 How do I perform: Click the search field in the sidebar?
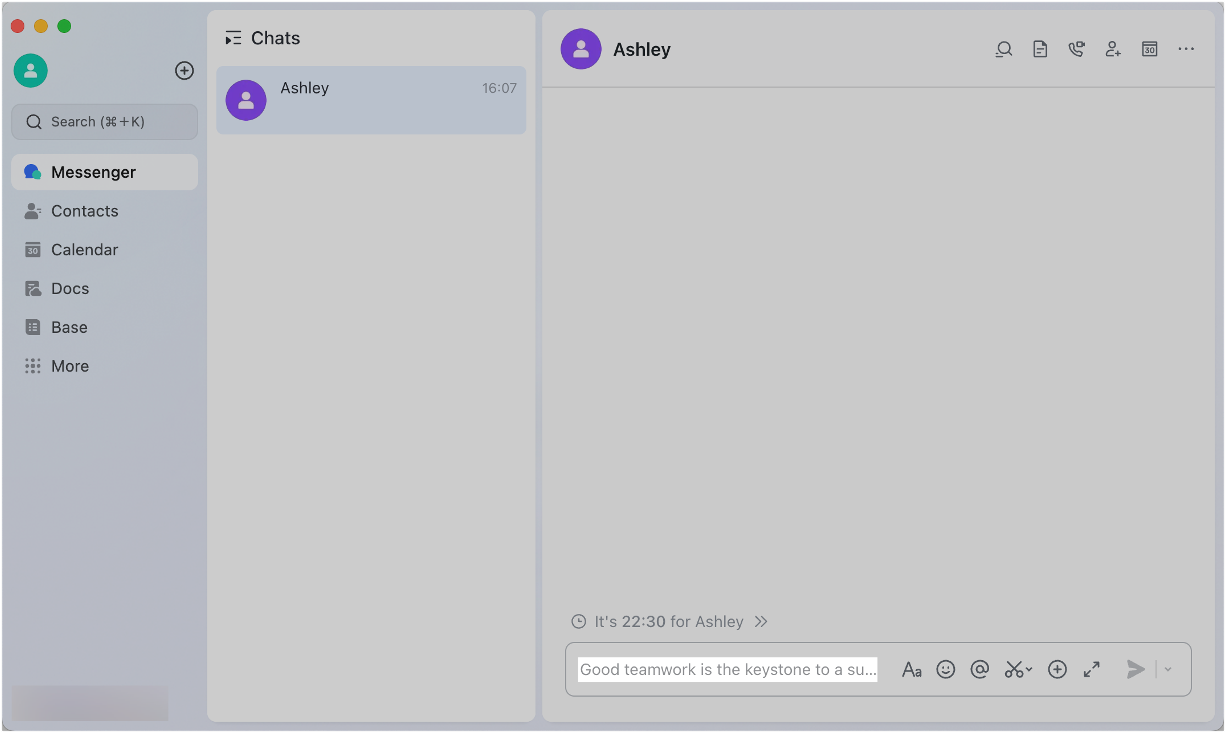point(104,121)
